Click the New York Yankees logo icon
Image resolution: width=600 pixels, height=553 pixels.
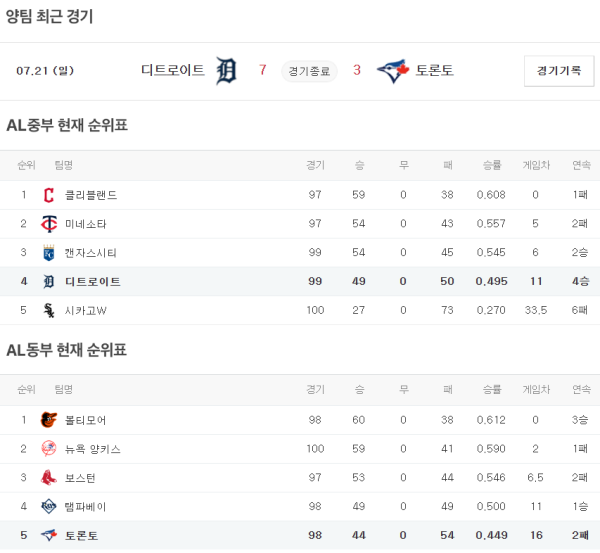pyautogui.click(x=49, y=449)
